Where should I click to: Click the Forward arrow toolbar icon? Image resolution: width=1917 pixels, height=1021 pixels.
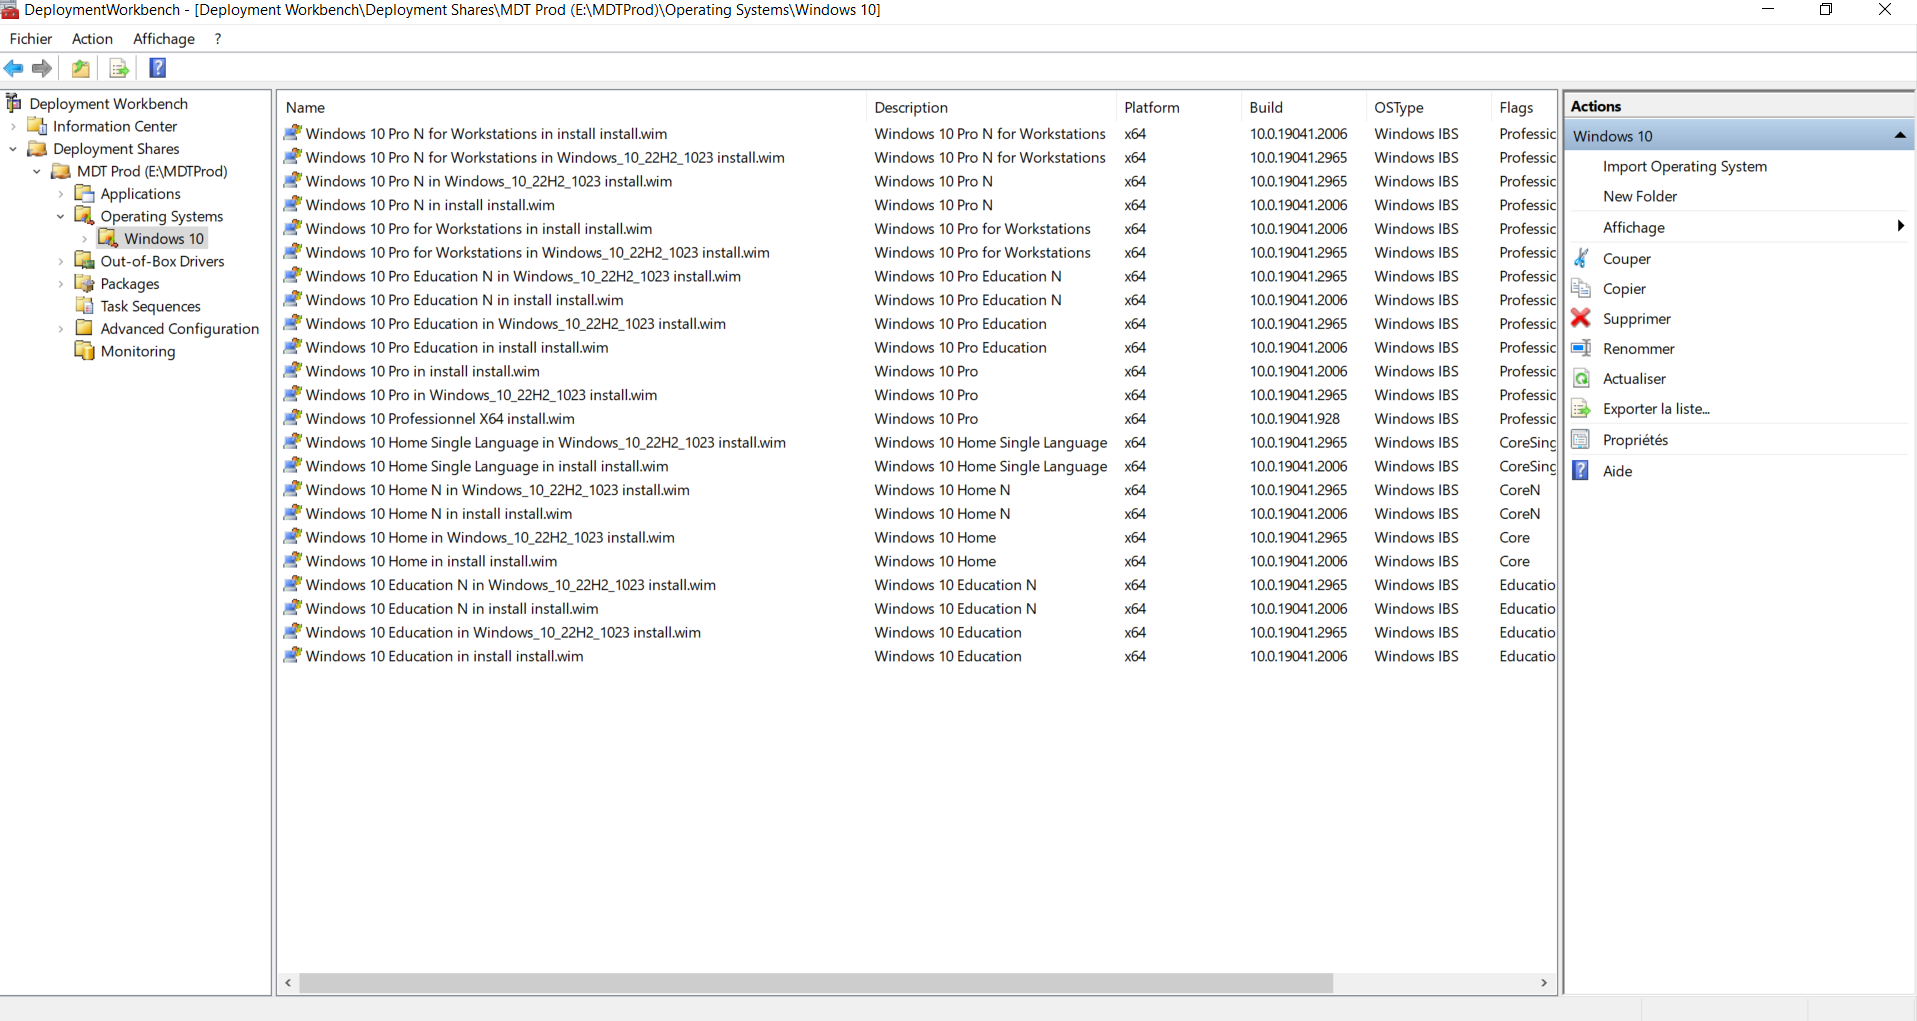point(42,68)
